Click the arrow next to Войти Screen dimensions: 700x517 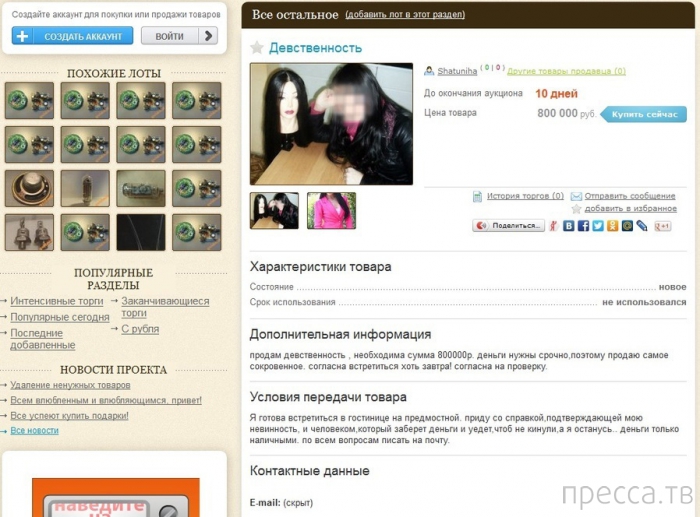207,36
